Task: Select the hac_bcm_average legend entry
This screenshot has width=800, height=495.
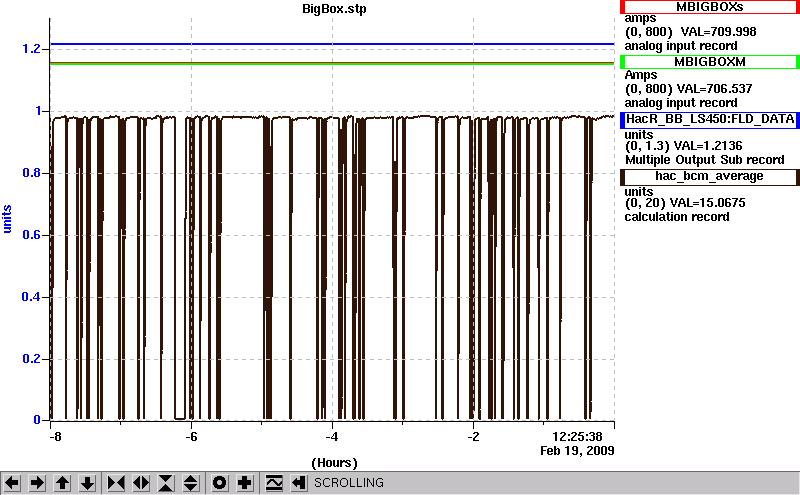Action: [710, 177]
